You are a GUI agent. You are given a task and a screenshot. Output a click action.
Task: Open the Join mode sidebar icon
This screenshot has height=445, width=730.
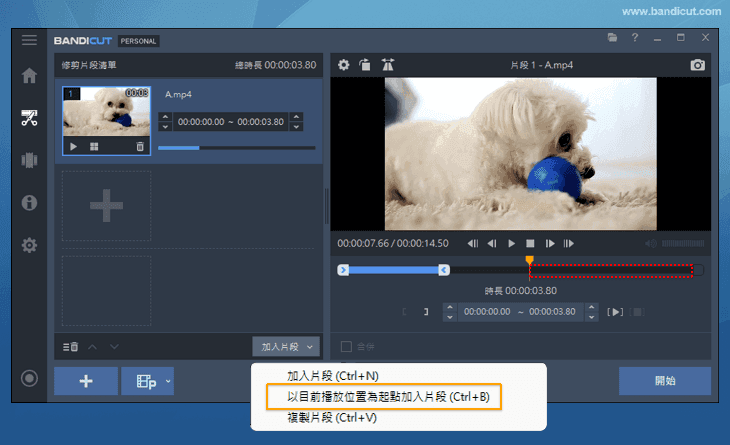point(29,160)
